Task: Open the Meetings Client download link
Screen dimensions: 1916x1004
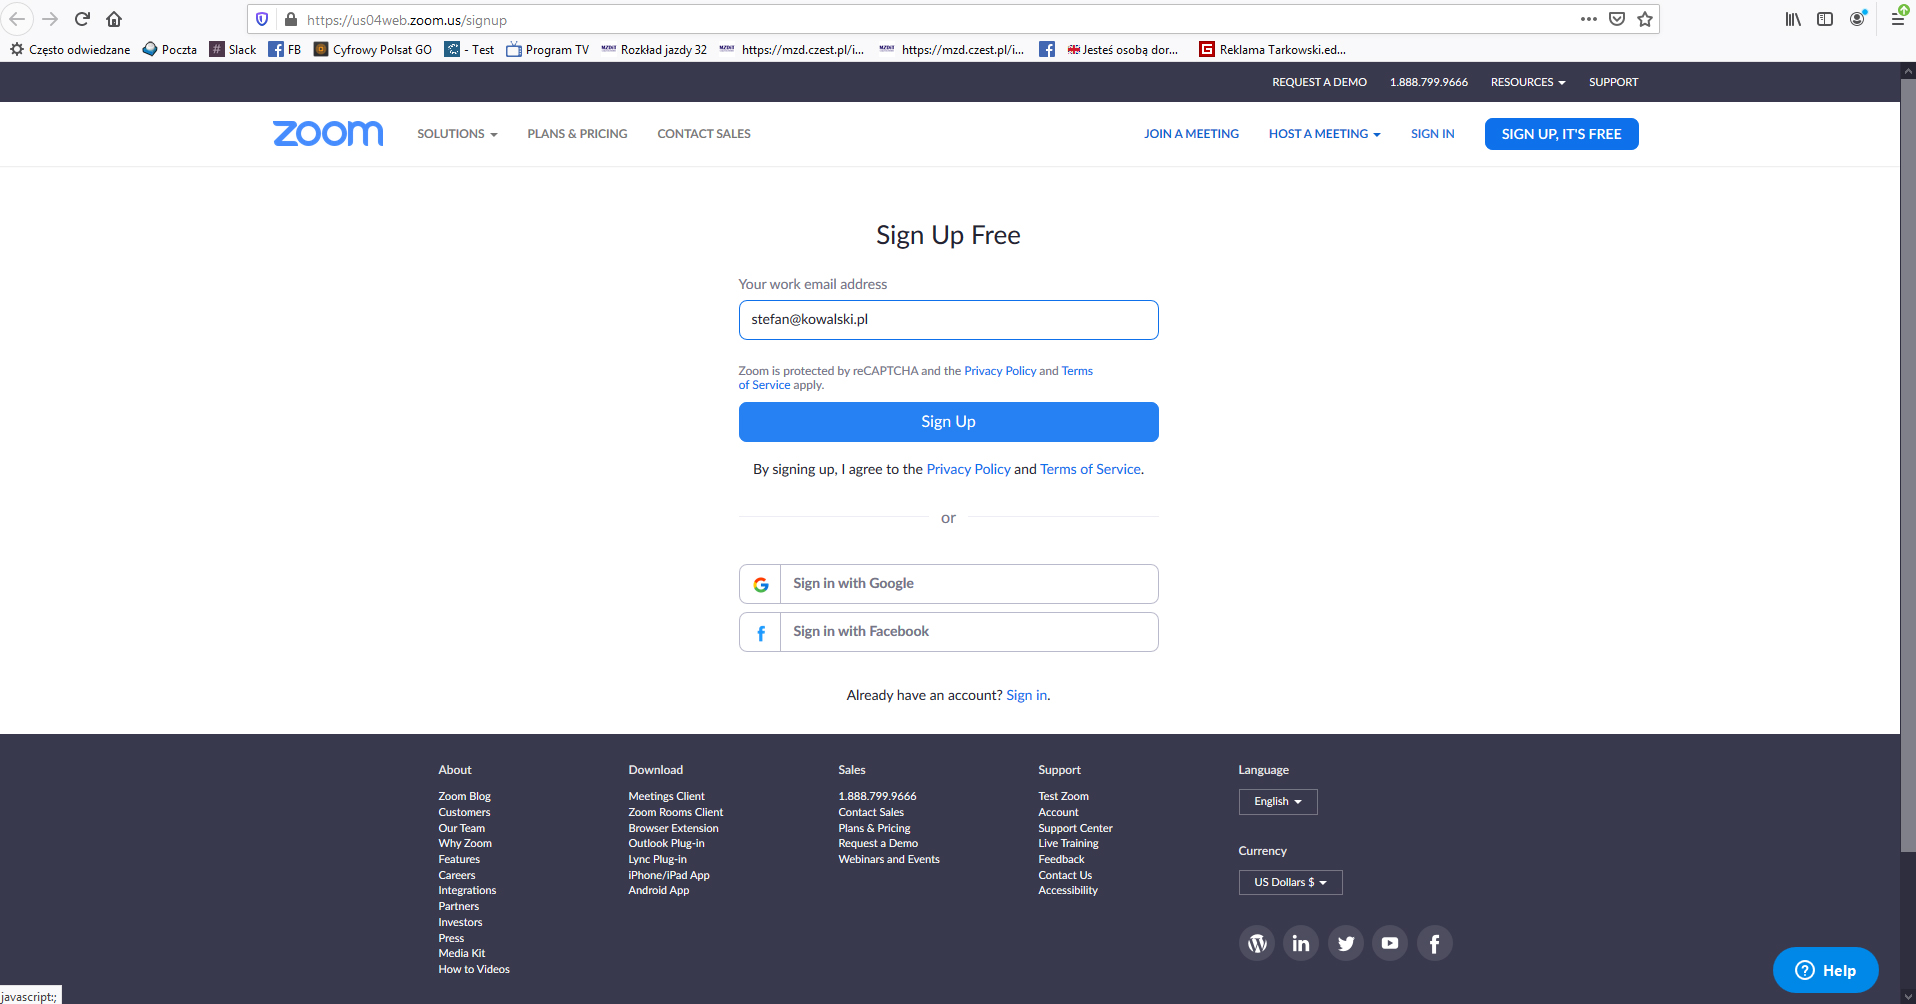Action: pyautogui.click(x=666, y=797)
